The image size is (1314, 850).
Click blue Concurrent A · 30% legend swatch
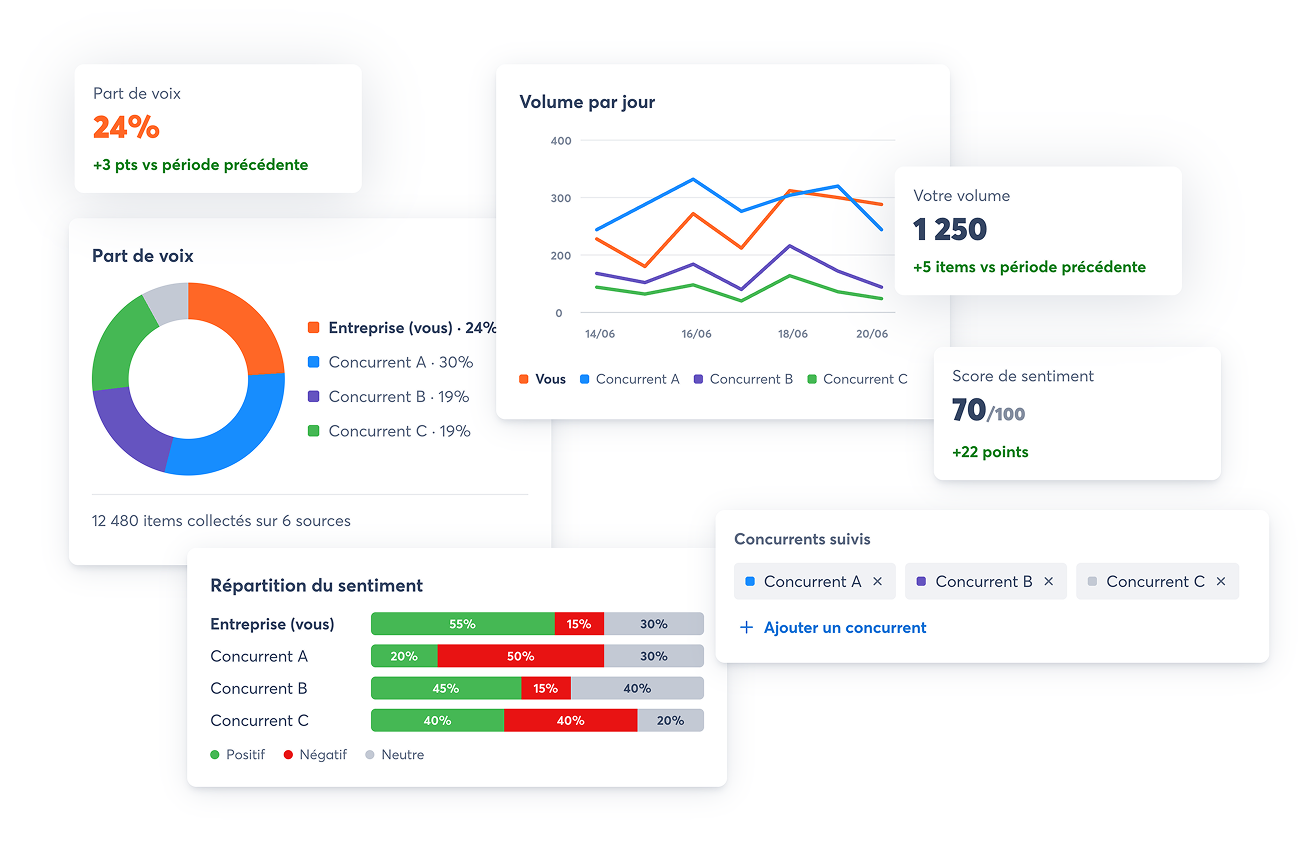pyautogui.click(x=314, y=362)
